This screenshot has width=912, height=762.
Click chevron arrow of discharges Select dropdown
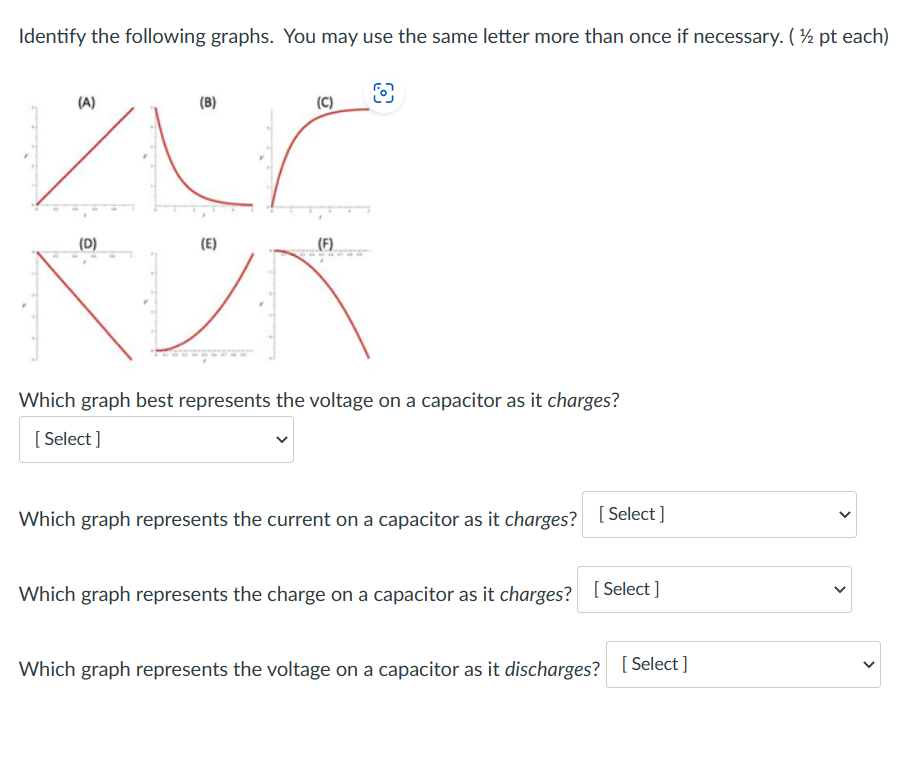point(868,665)
